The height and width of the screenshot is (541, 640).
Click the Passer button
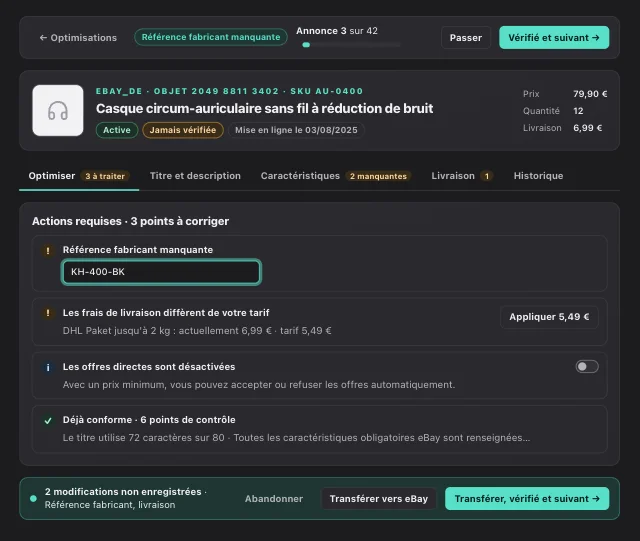pyautogui.click(x=465, y=38)
